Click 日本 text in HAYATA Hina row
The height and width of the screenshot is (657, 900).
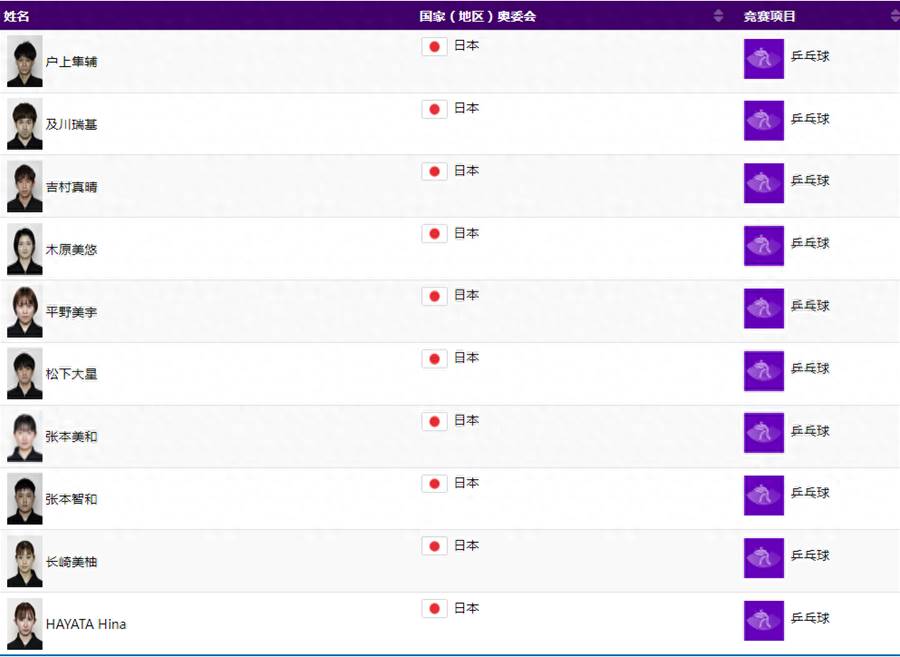click(466, 608)
